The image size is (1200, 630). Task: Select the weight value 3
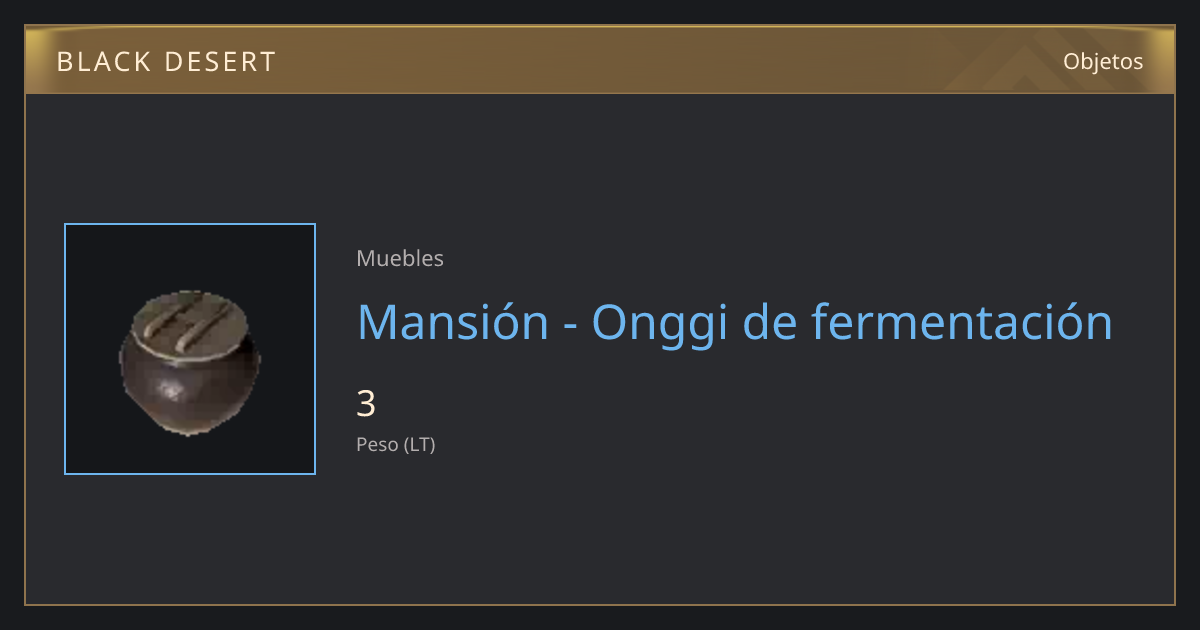click(366, 404)
